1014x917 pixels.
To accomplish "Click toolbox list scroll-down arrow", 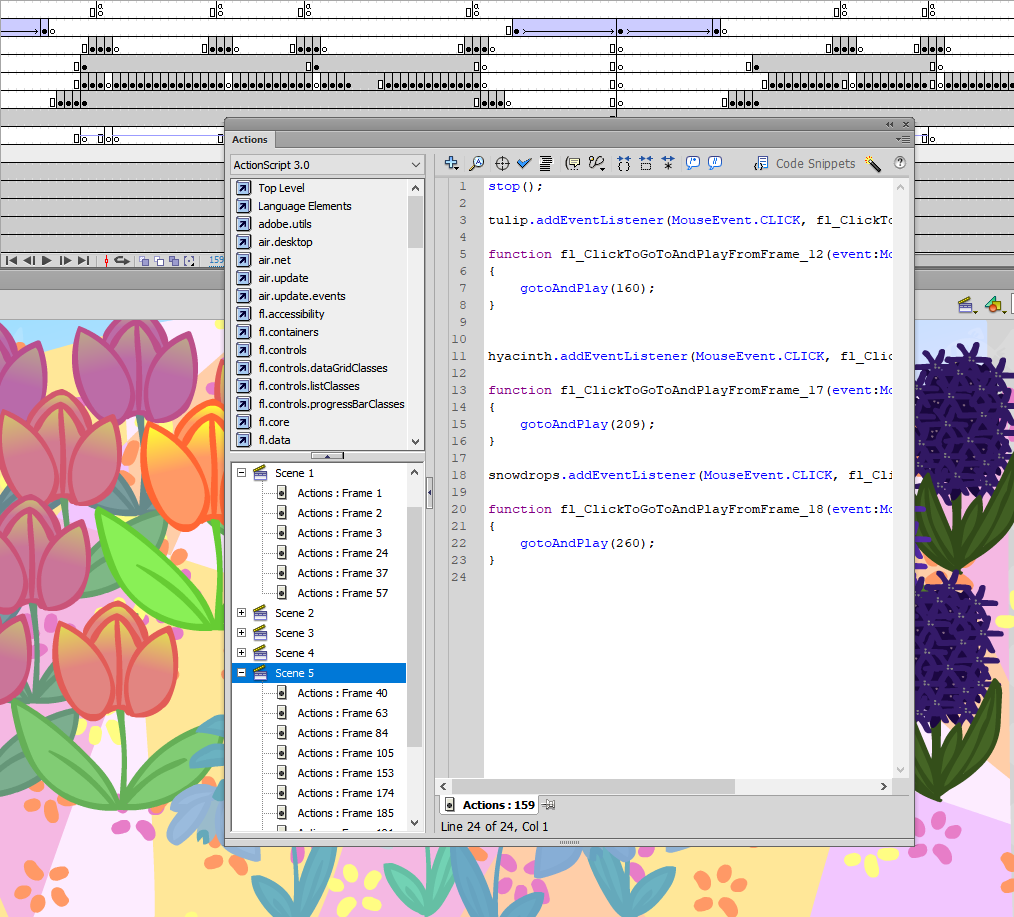I will (415, 442).
